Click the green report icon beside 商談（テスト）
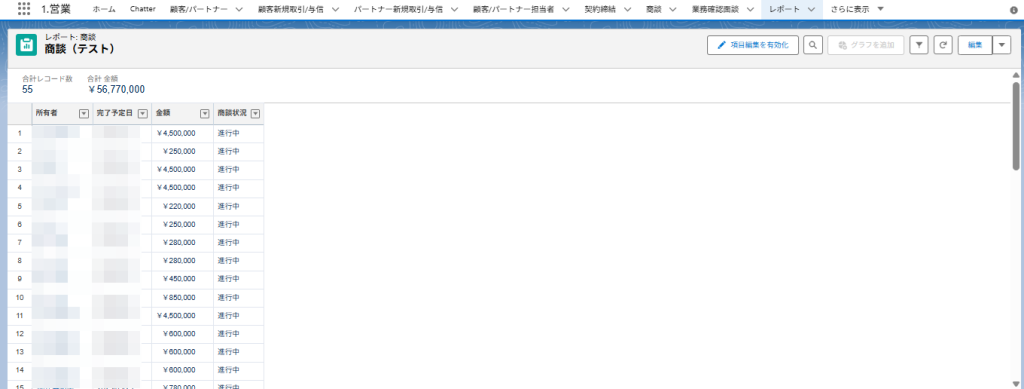This screenshot has width=1024, height=389. [x=26, y=44]
